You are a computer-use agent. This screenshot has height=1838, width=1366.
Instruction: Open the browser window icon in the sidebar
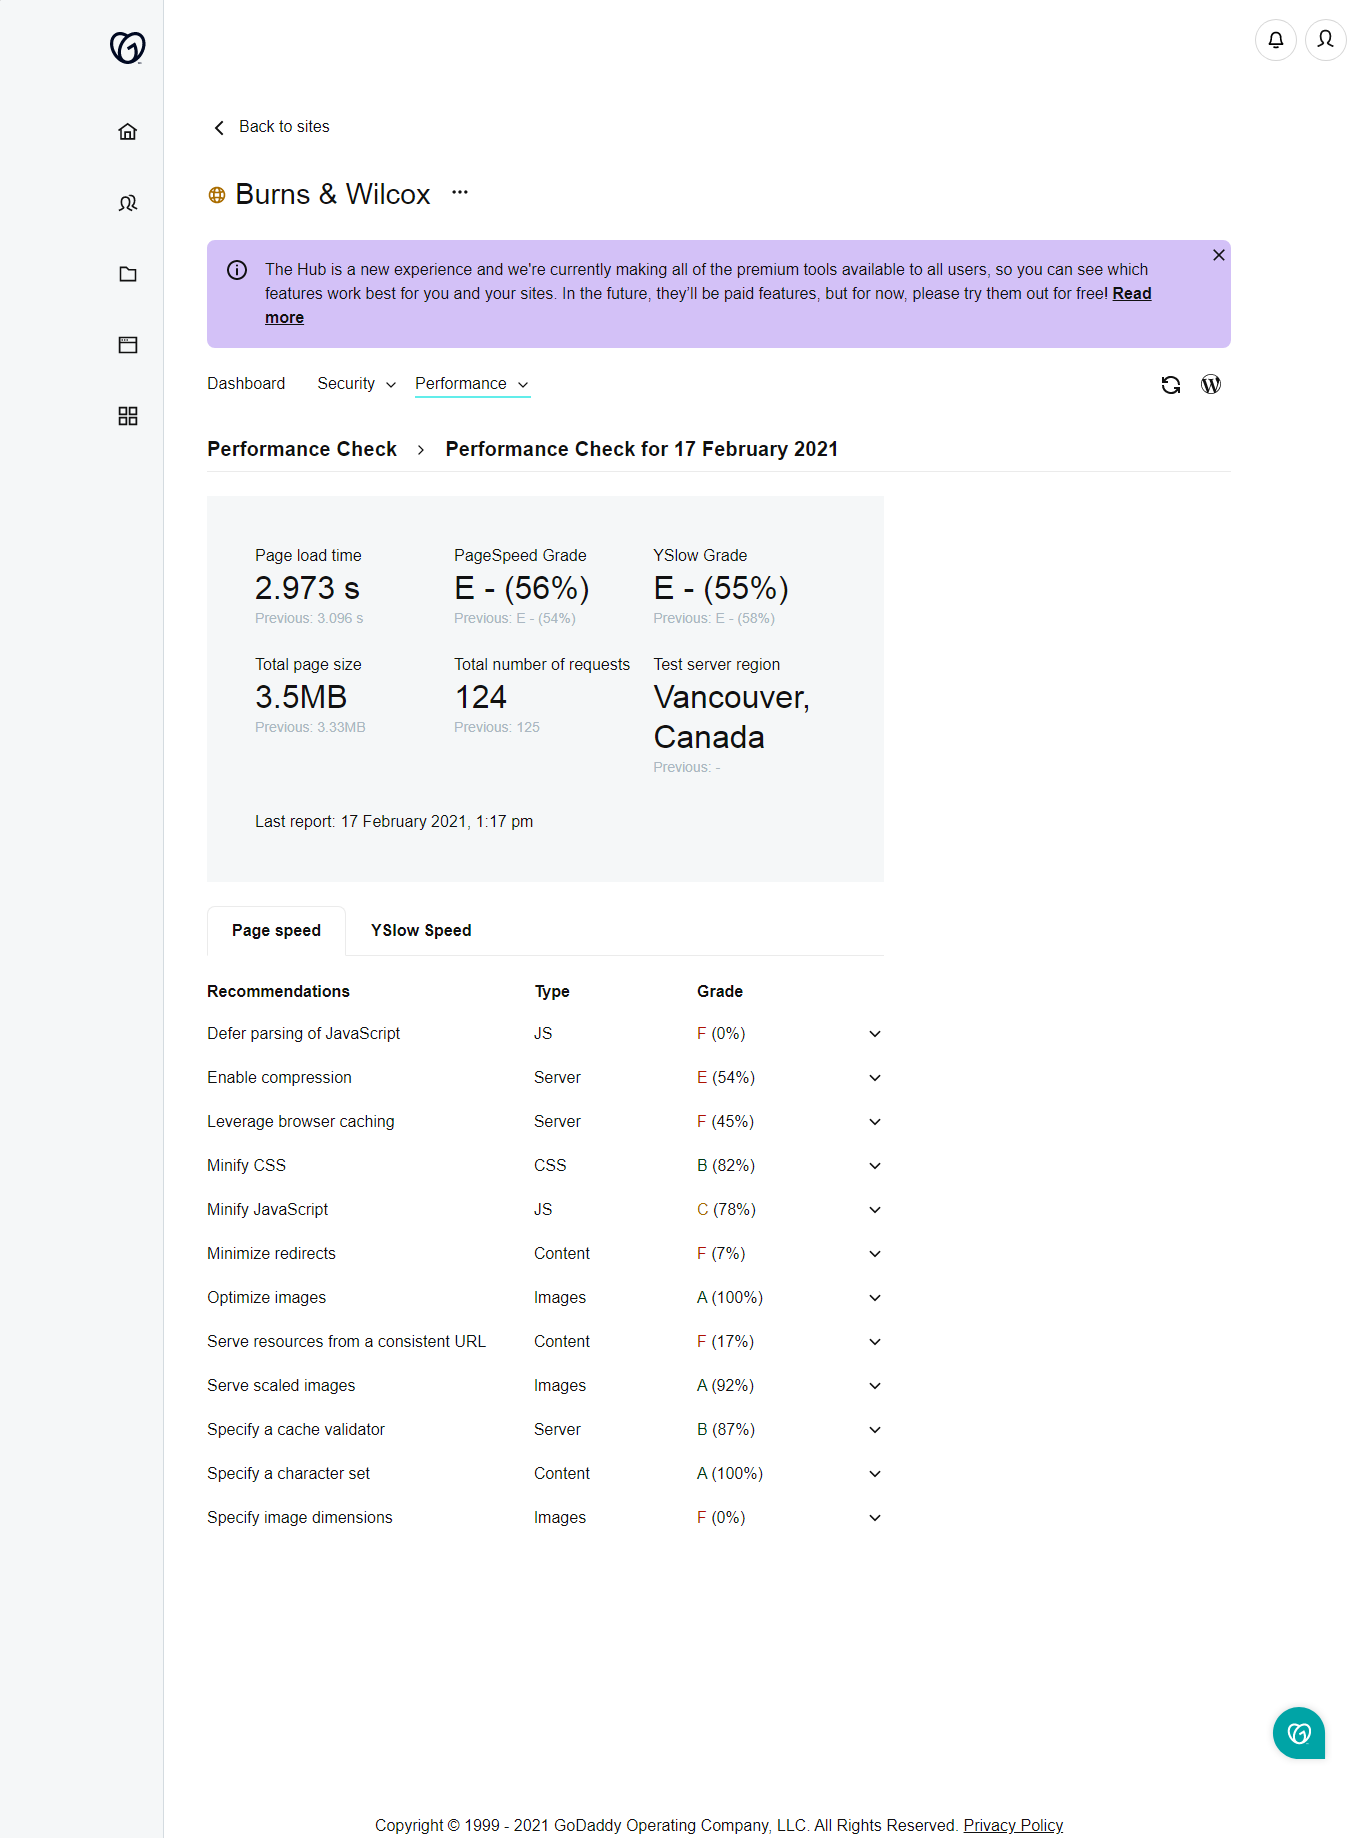pos(128,345)
